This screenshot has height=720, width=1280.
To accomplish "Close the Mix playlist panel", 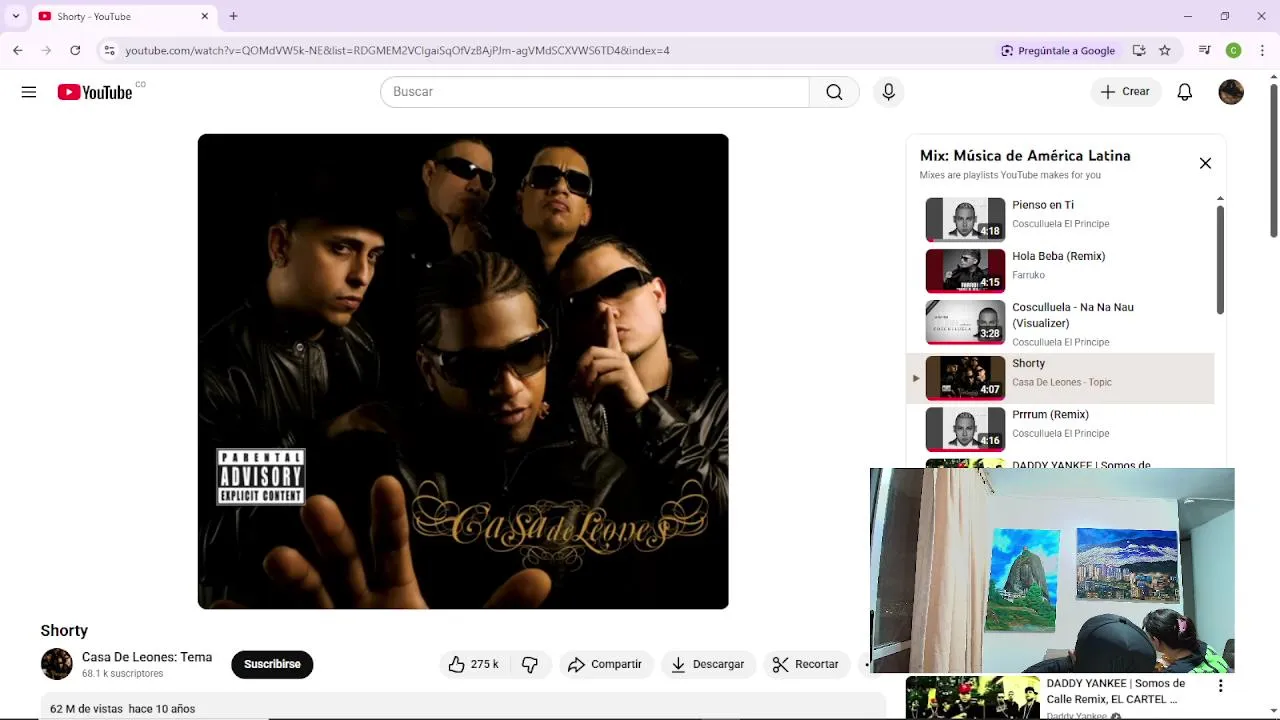I will 1205,164.
